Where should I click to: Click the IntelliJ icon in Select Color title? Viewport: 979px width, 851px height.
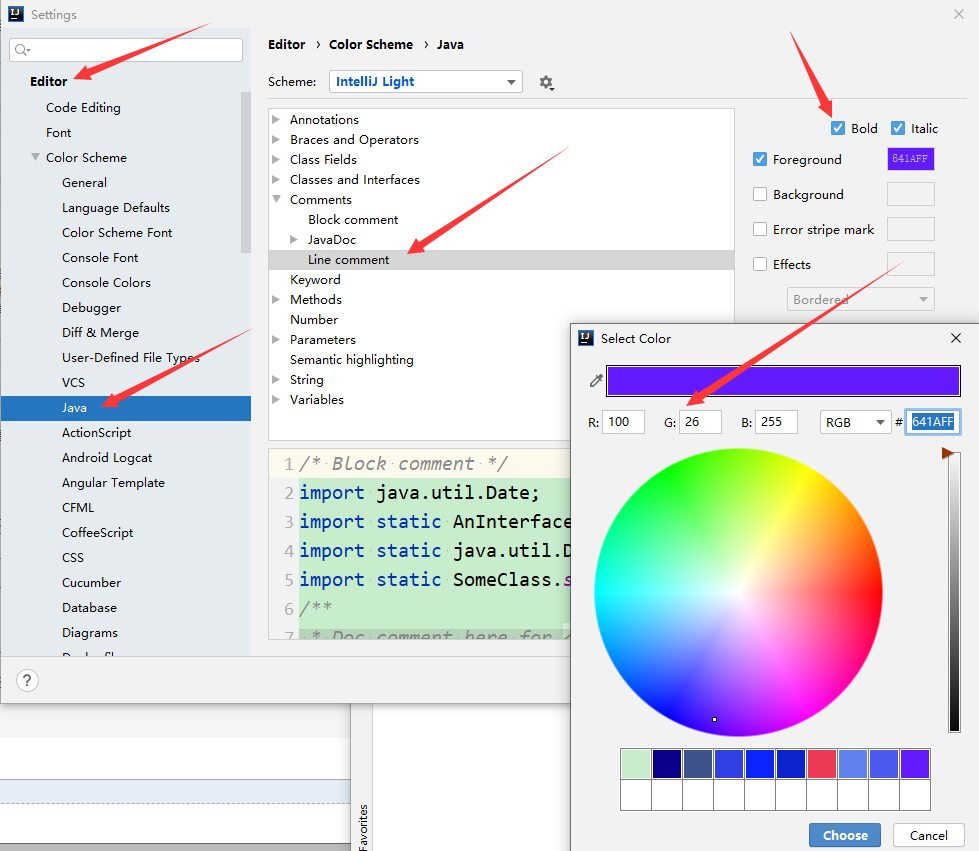click(586, 338)
